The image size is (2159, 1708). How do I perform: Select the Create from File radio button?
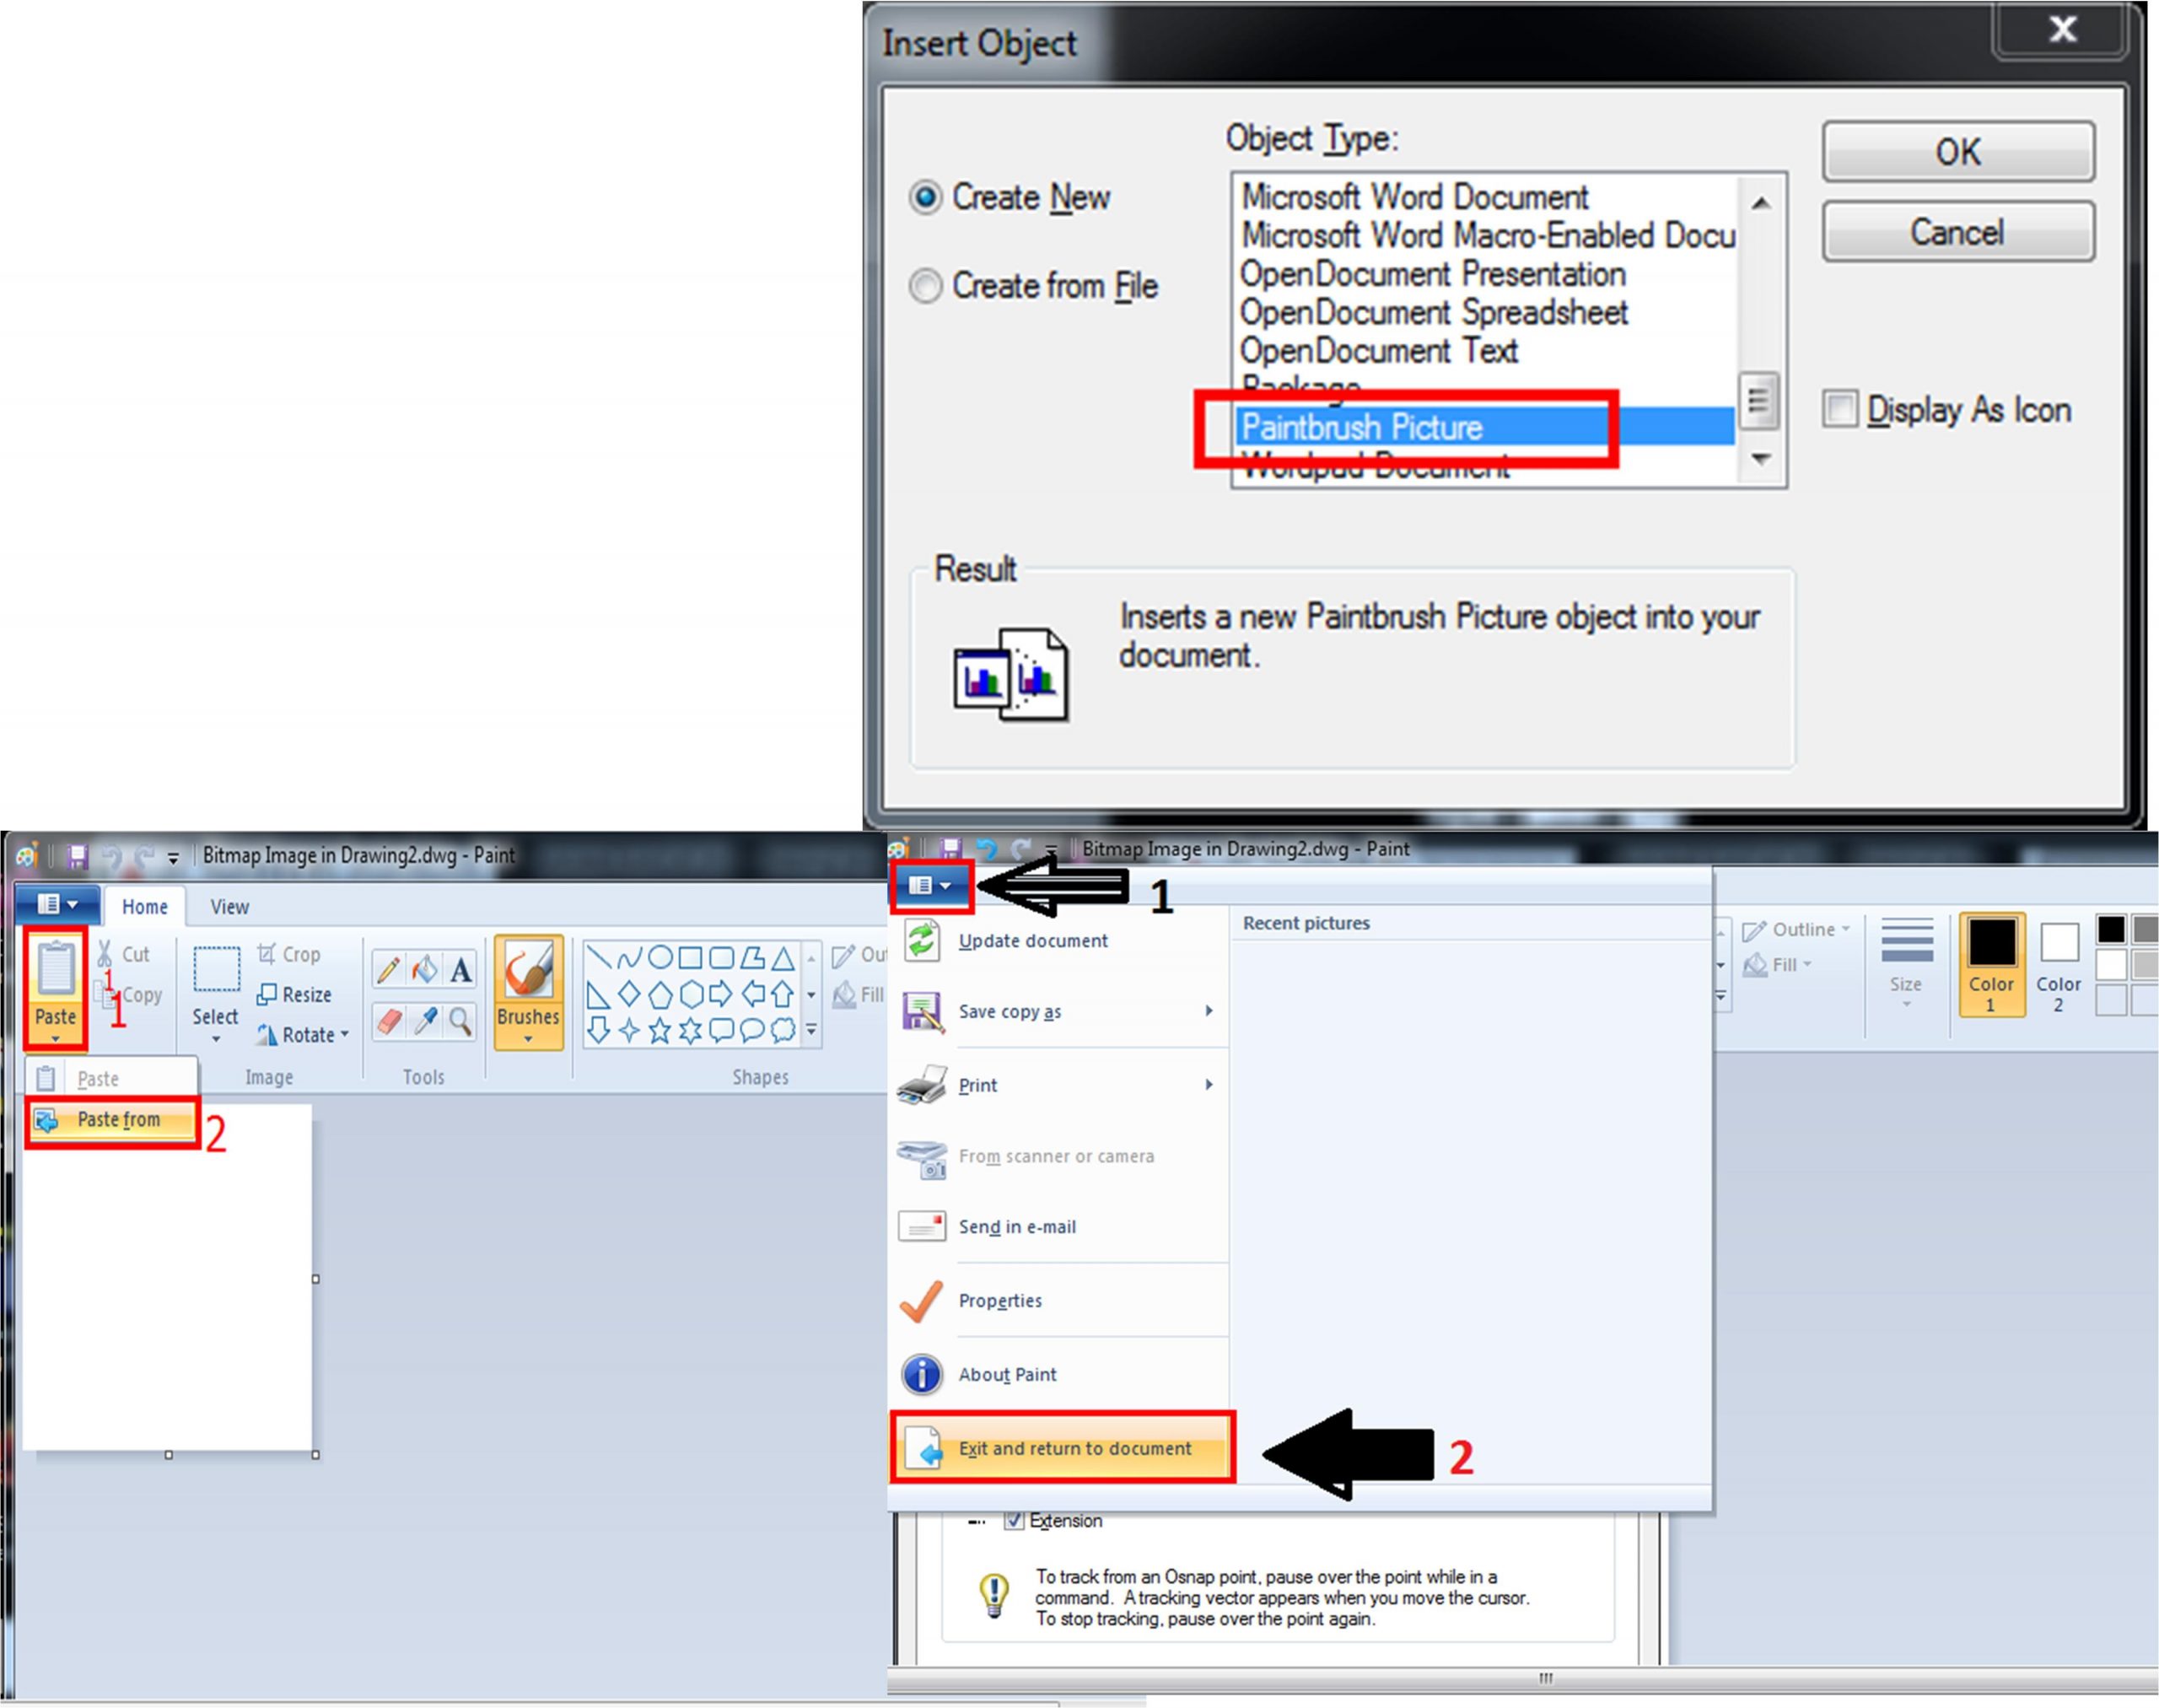926,286
